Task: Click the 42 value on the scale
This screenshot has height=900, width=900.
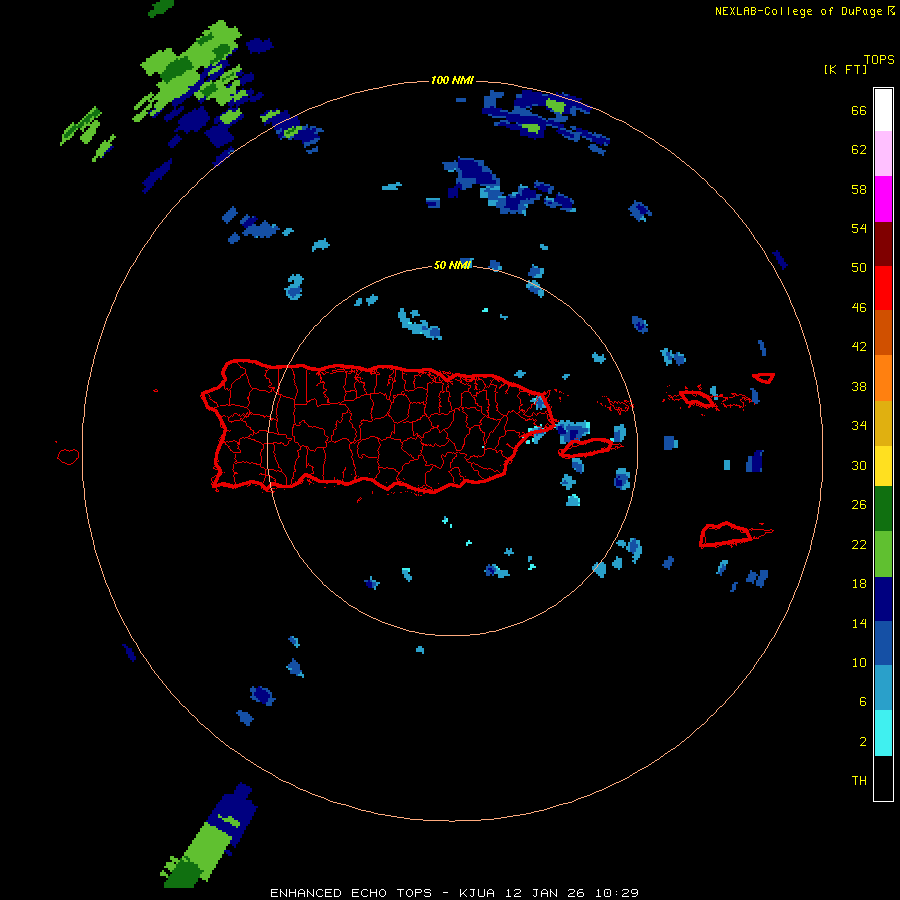Action: (x=859, y=347)
